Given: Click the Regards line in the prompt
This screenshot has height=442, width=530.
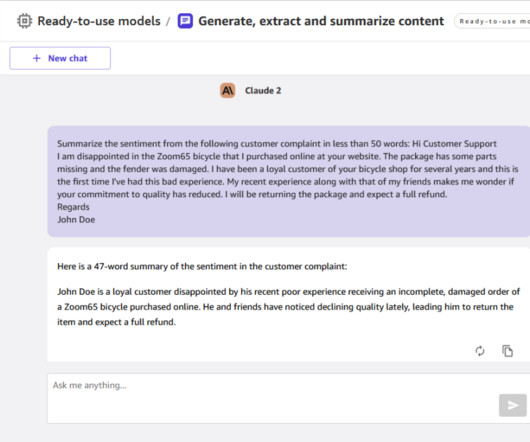Looking at the screenshot, I should [73, 207].
